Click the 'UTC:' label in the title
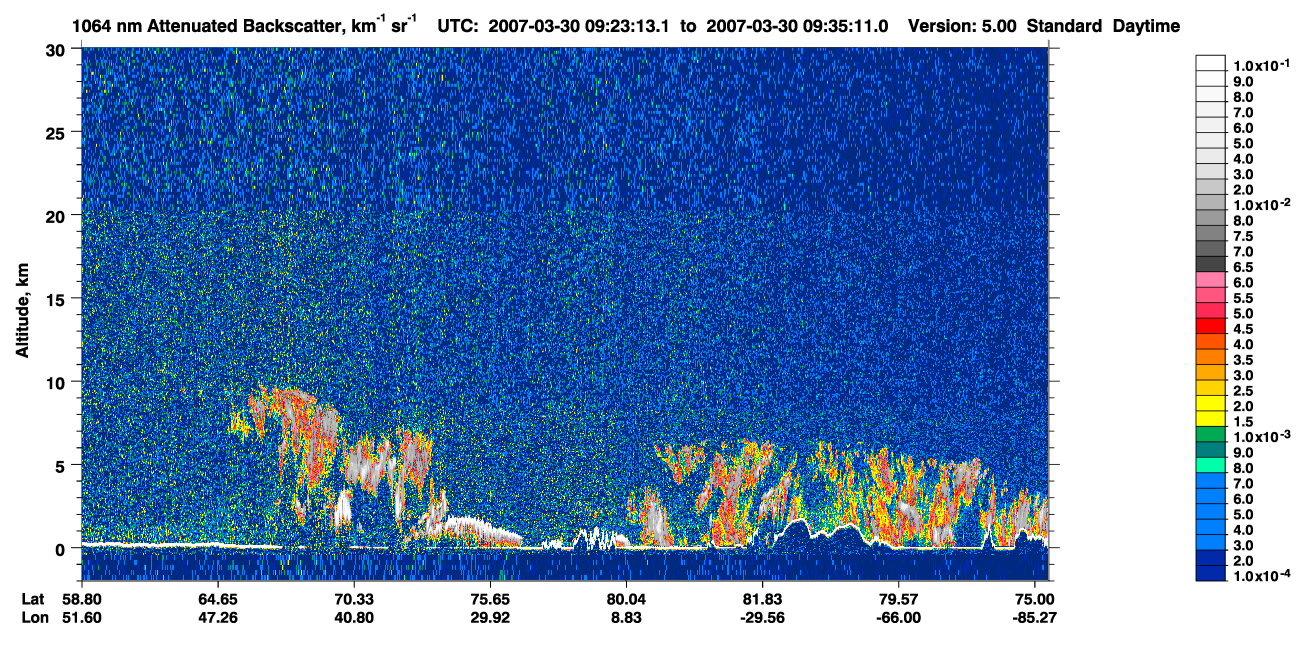 click(x=458, y=26)
